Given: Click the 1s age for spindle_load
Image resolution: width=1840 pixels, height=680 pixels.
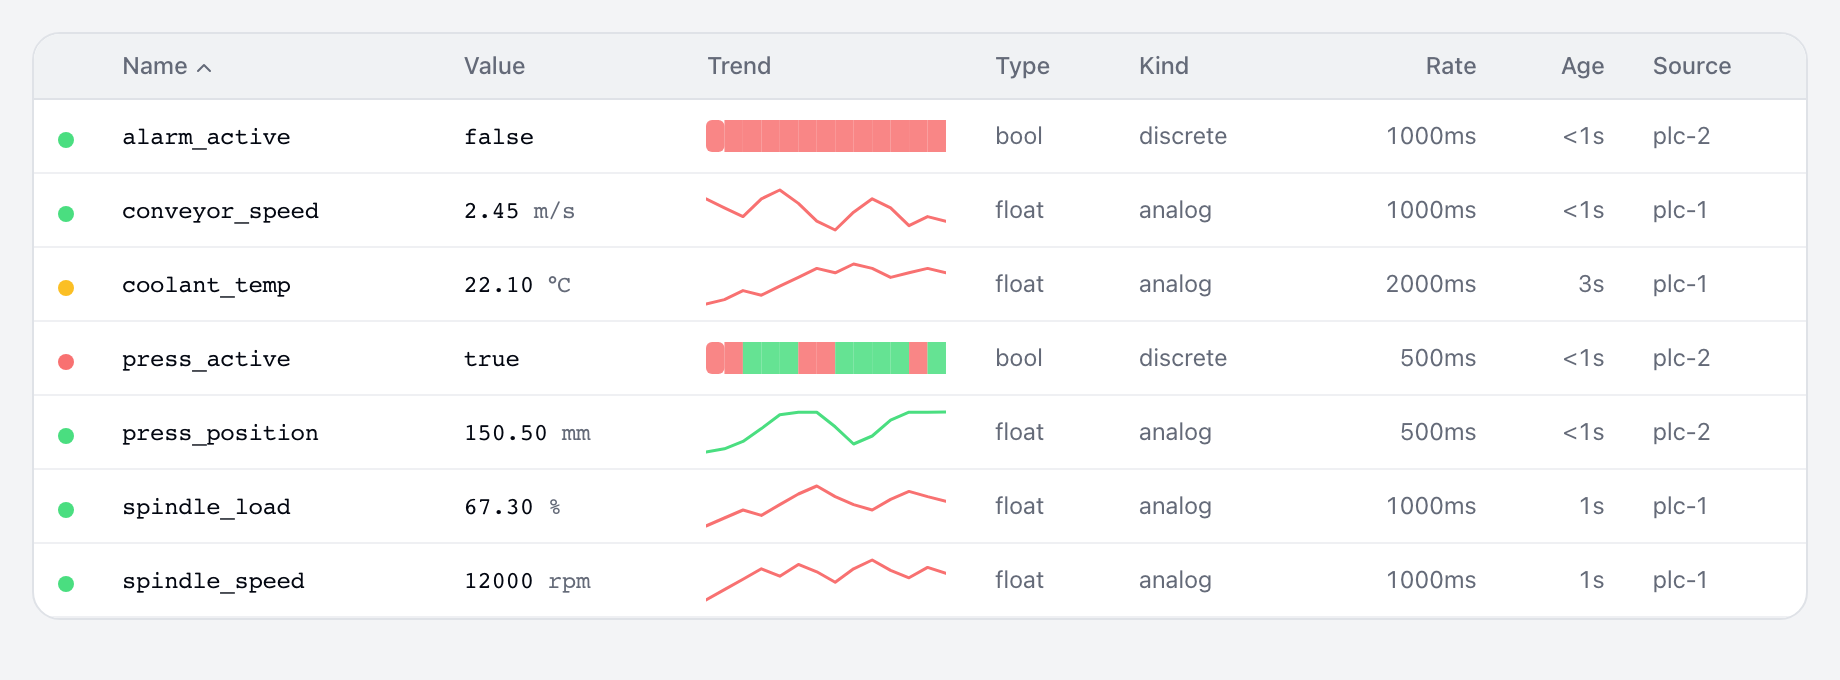Looking at the screenshot, I should pos(1592,506).
